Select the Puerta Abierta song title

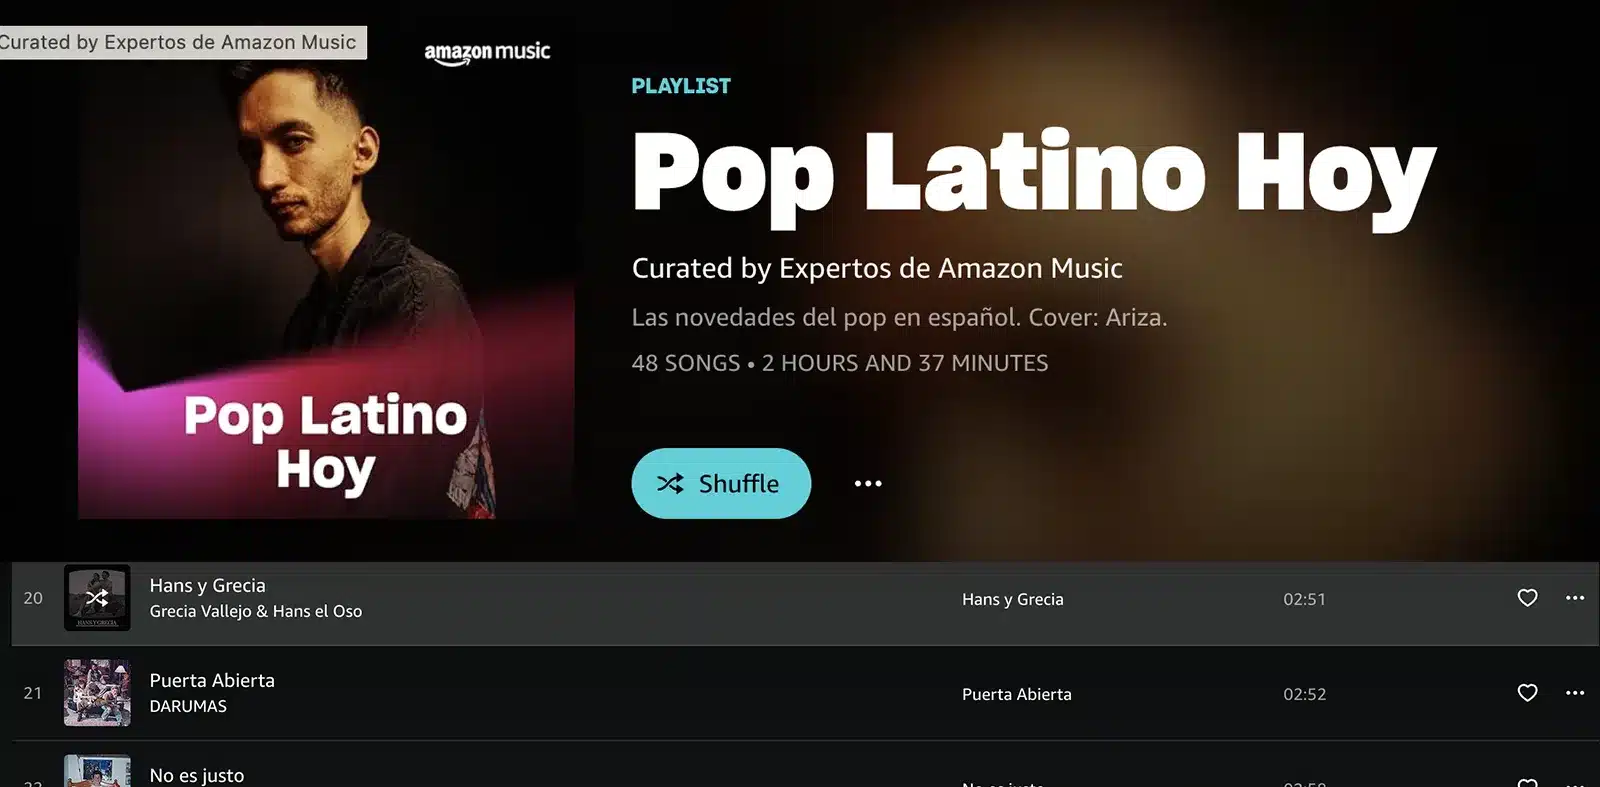click(212, 680)
